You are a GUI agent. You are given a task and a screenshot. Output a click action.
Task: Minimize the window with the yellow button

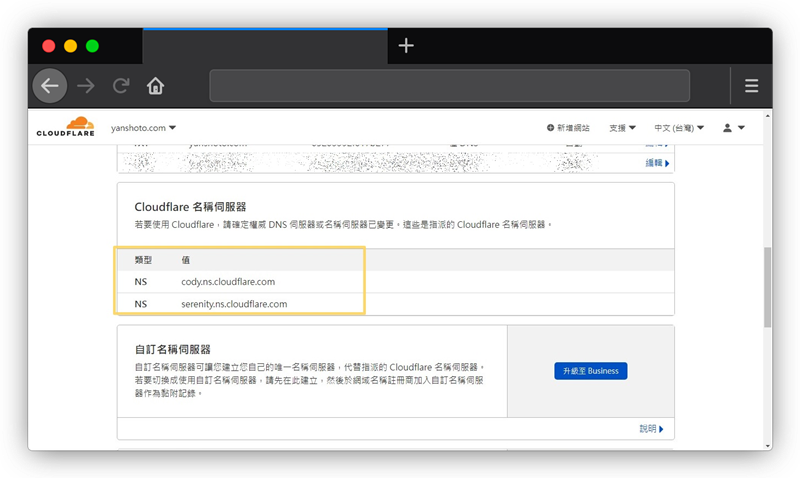70,46
